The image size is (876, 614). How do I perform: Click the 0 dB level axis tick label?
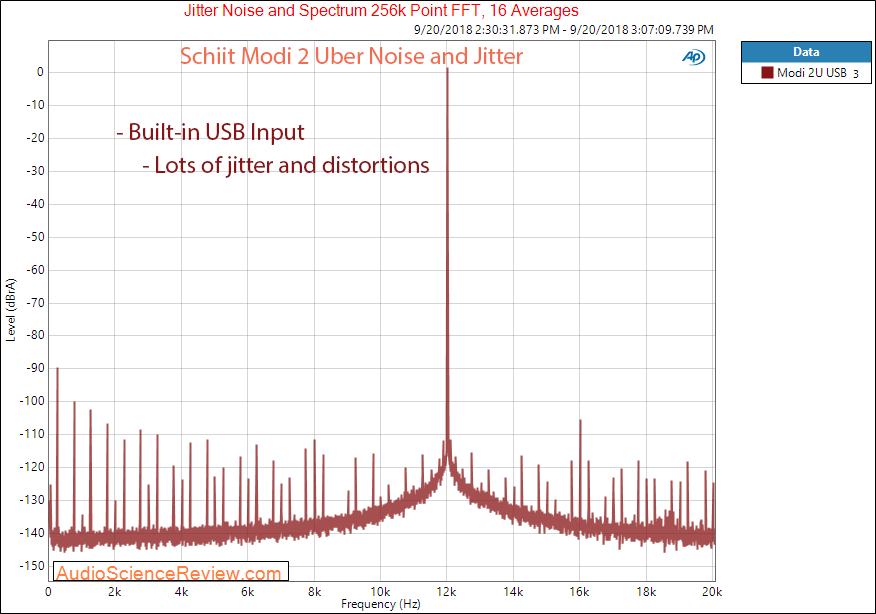pos(40,72)
